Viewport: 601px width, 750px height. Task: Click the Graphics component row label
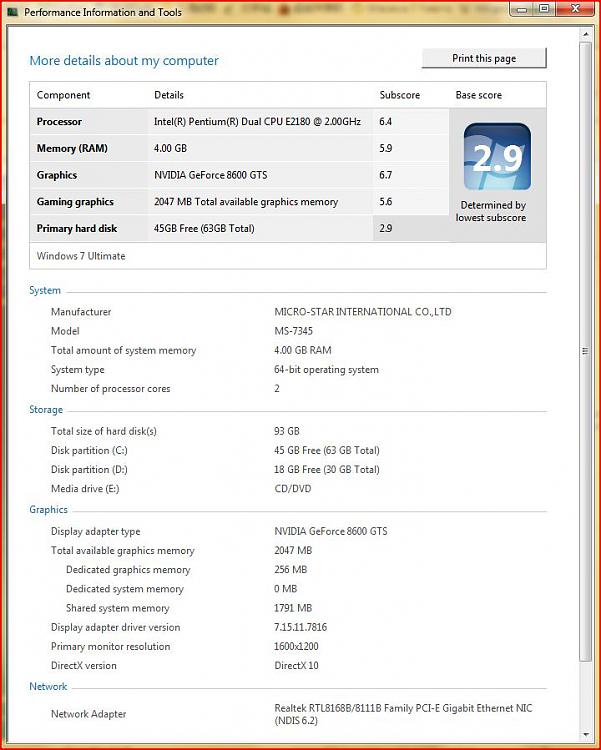coord(56,175)
